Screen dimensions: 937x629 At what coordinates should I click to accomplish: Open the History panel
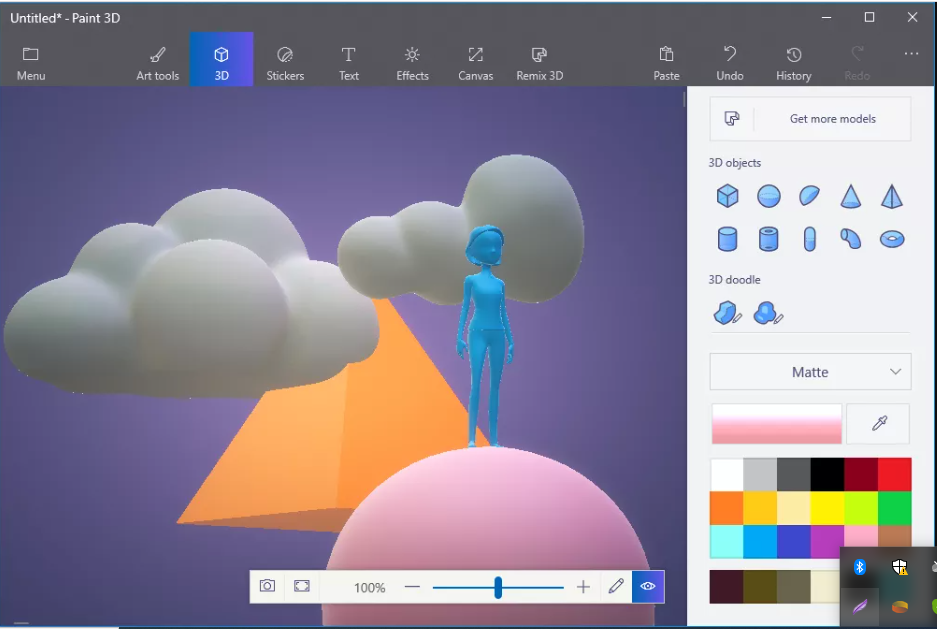[794, 62]
